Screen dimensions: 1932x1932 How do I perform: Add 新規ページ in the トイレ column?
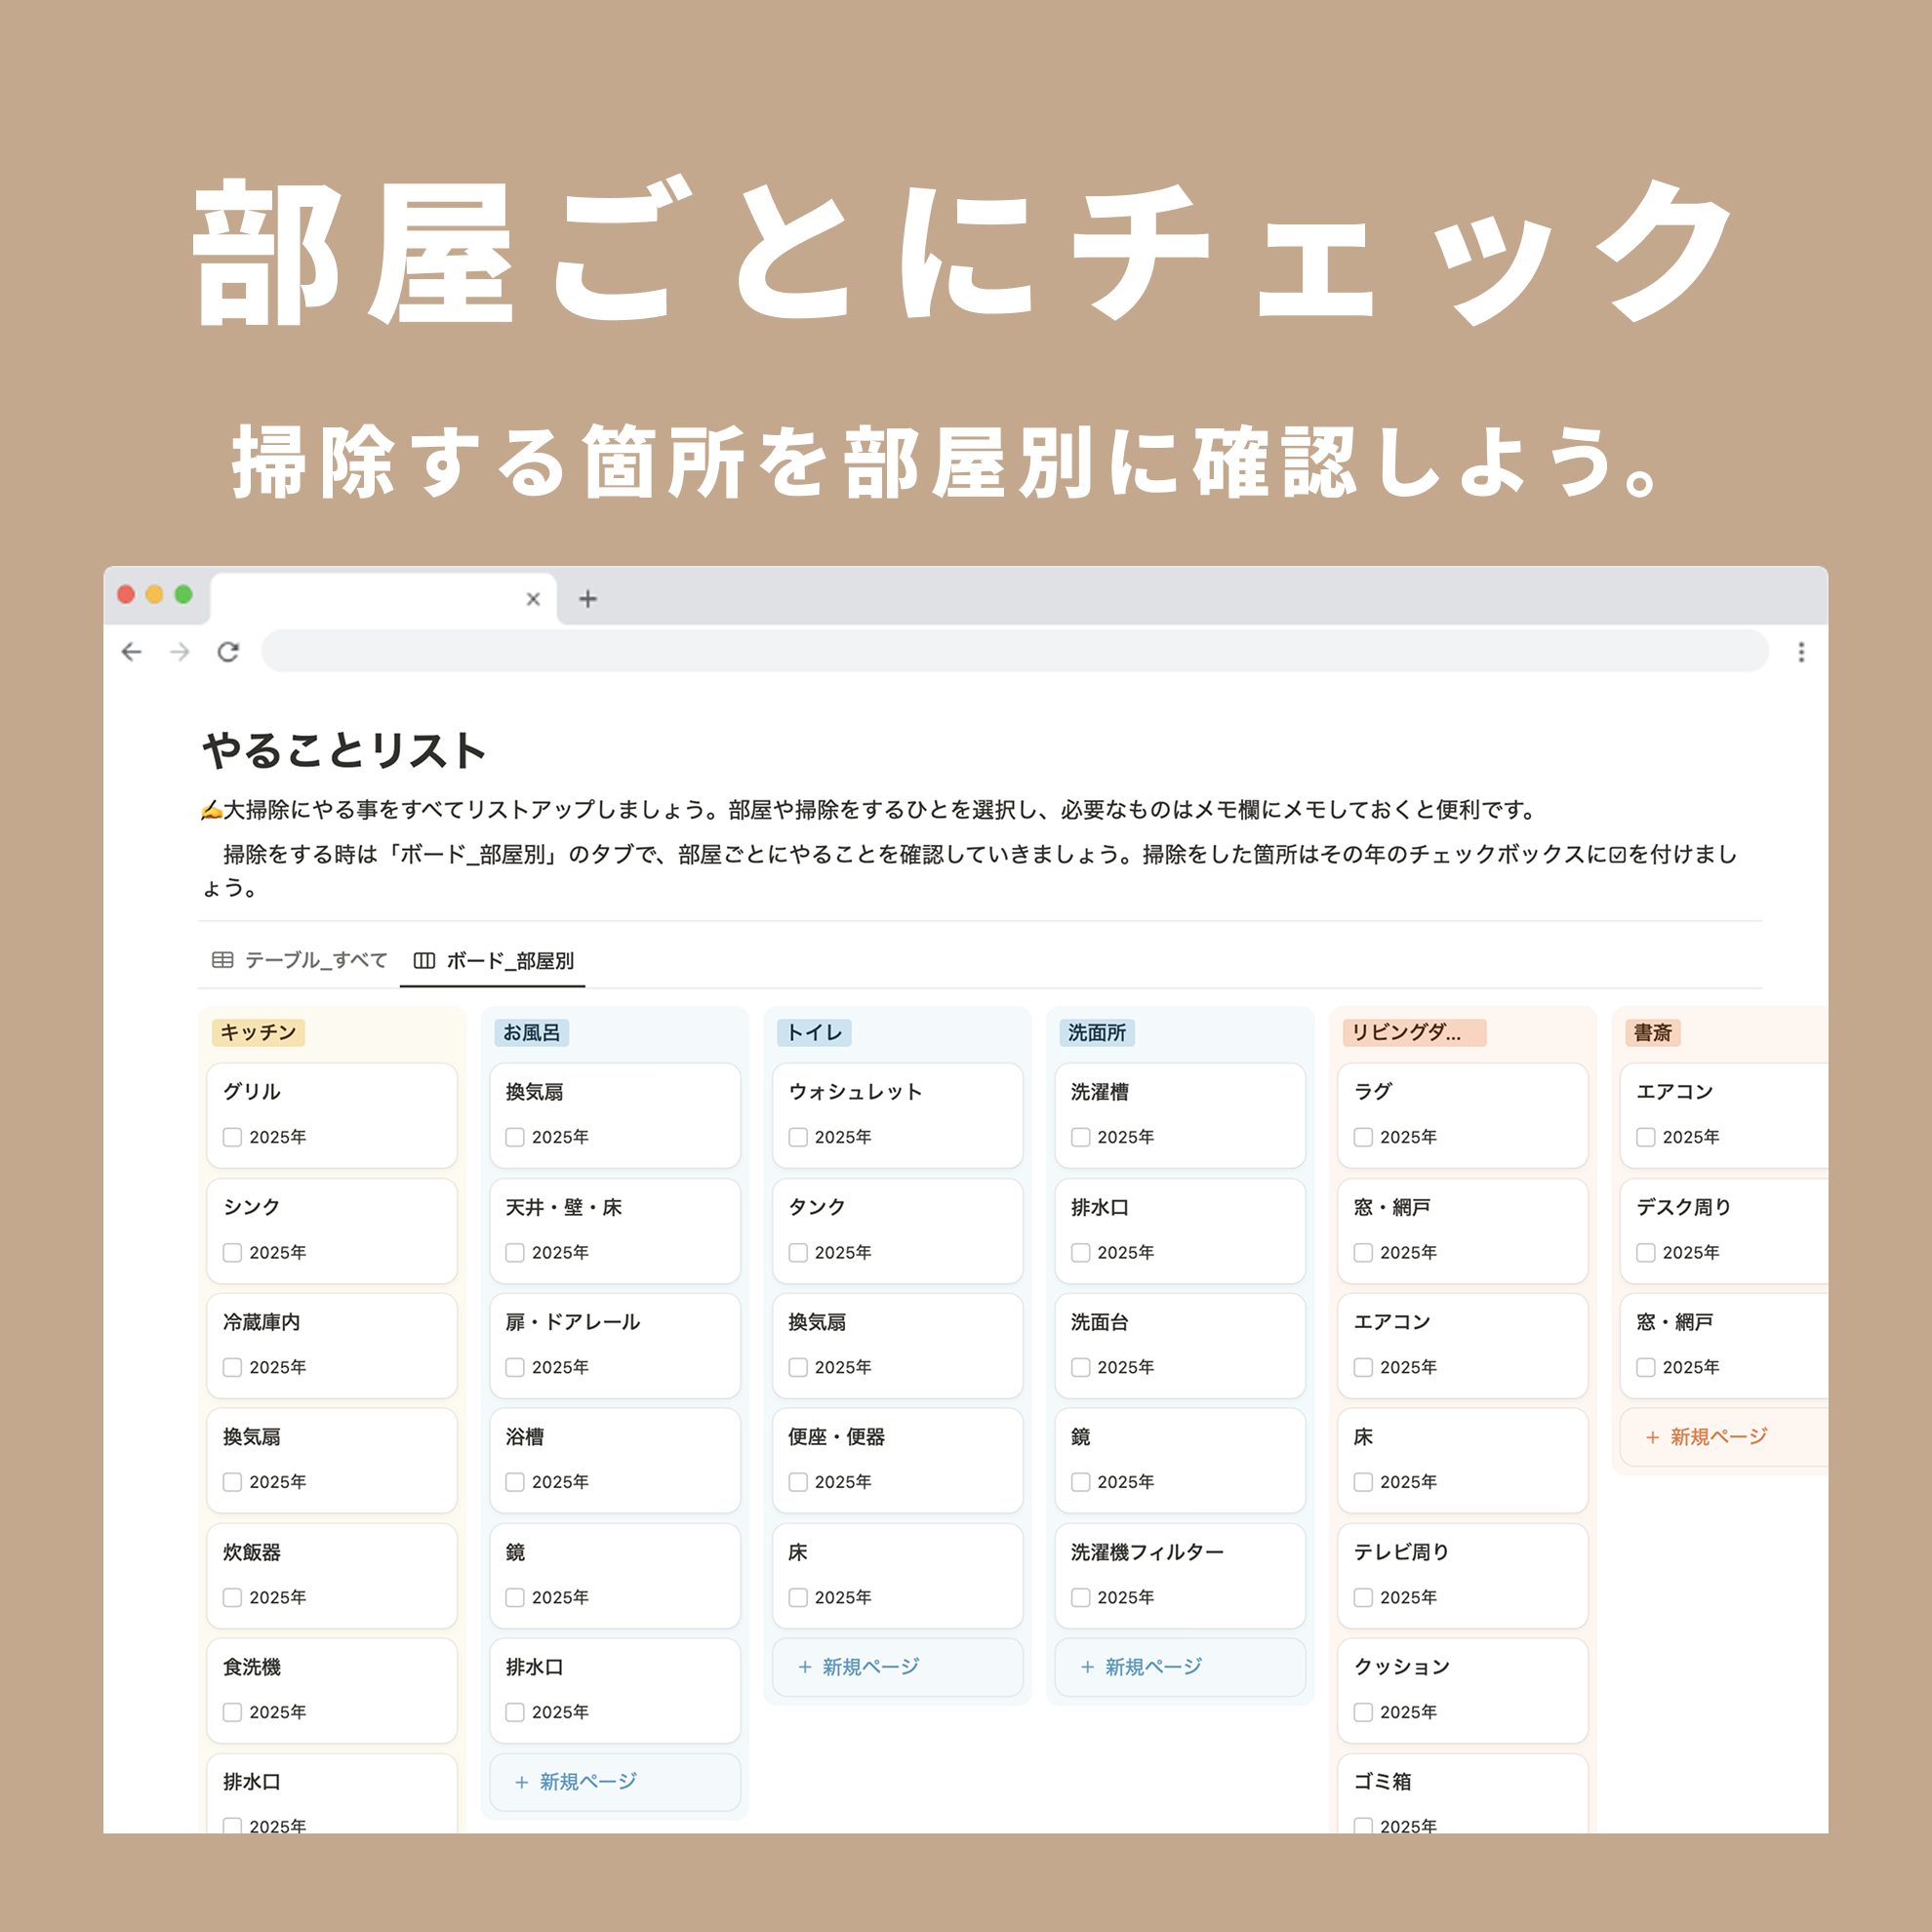pyautogui.click(x=860, y=1667)
